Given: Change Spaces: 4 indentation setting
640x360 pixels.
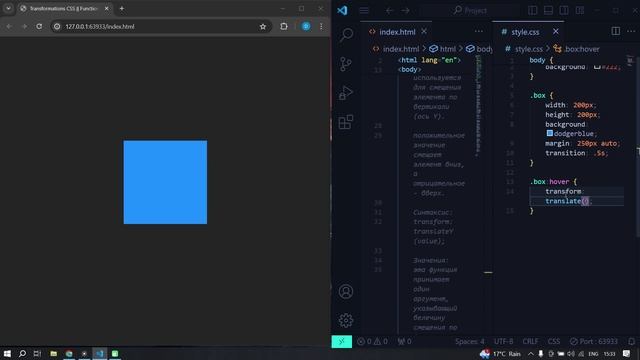Looking at the screenshot, I should point(470,341).
